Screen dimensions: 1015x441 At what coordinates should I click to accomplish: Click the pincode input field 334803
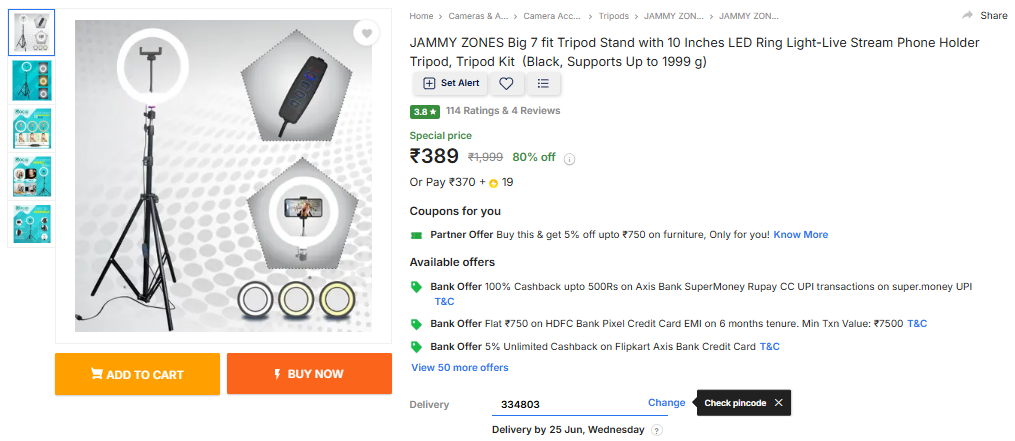(x=565, y=404)
